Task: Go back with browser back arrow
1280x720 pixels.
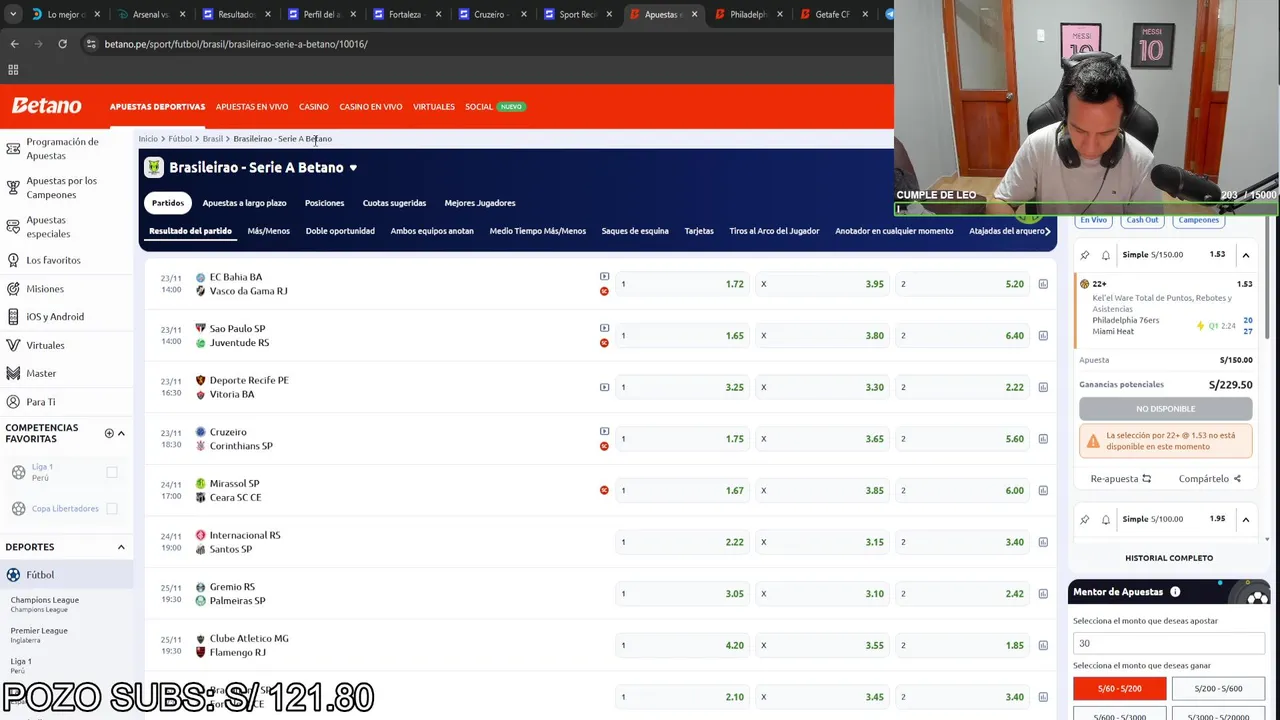Action: pos(14,44)
